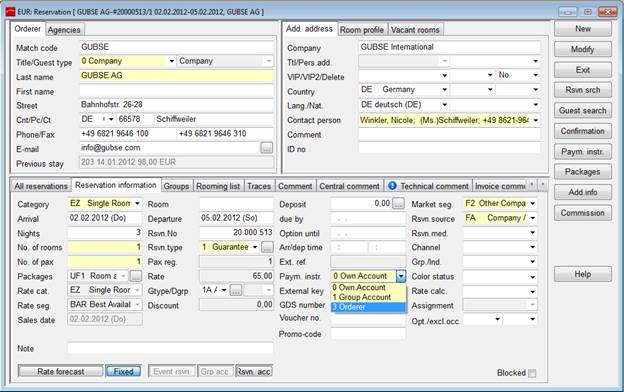
Task: Collapse the Paym. instr. dropdown arrow
Action: click(401, 276)
